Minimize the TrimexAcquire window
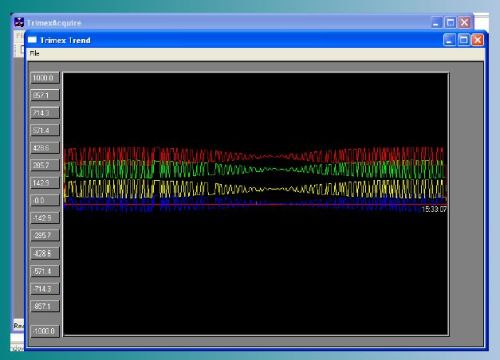 click(436, 23)
